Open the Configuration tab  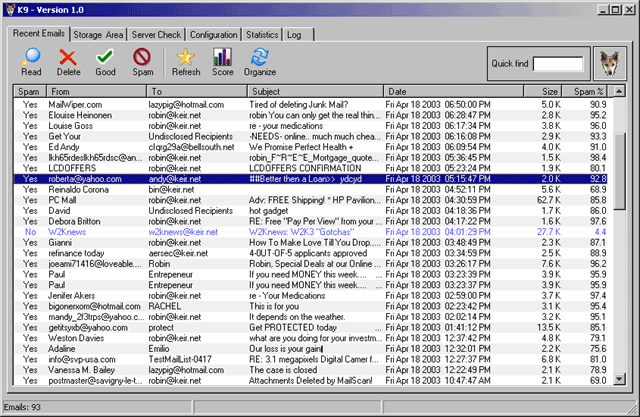(214, 34)
